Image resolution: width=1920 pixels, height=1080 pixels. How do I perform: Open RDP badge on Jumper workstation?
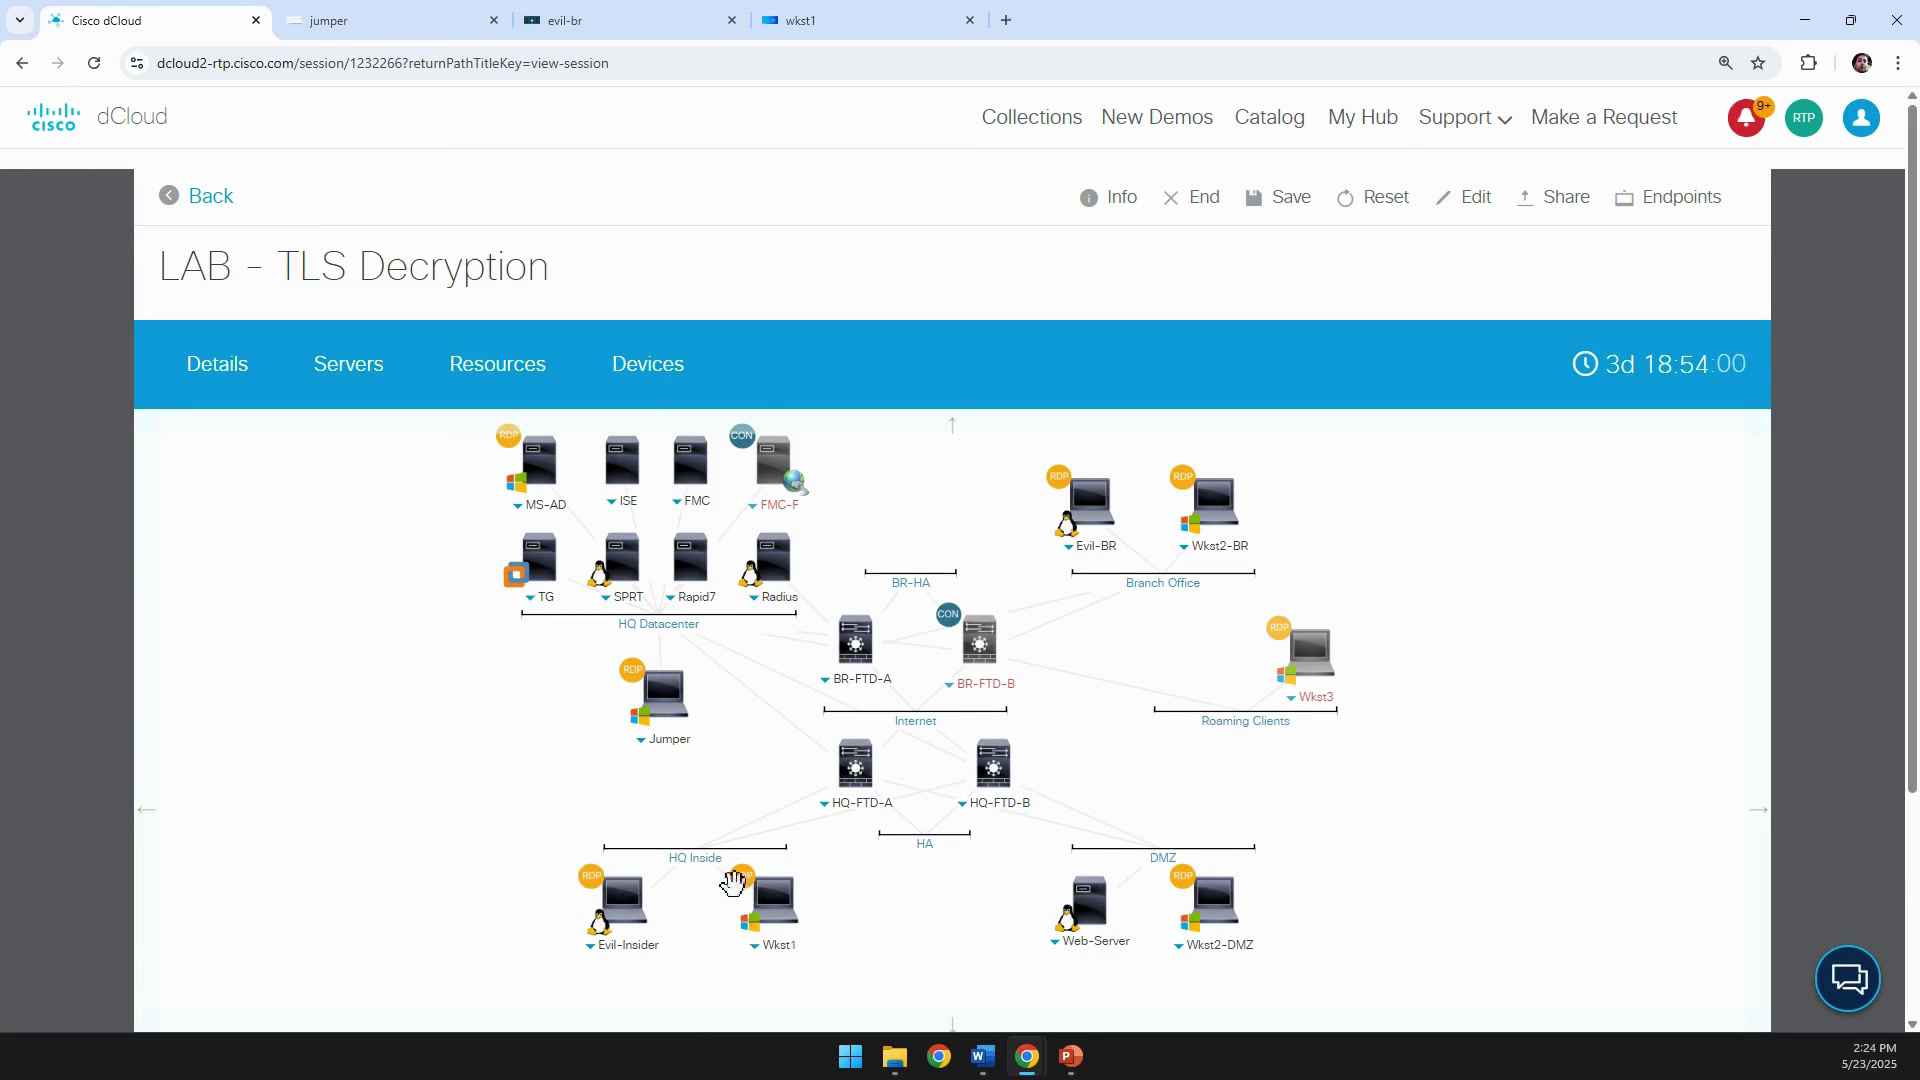(x=632, y=670)
